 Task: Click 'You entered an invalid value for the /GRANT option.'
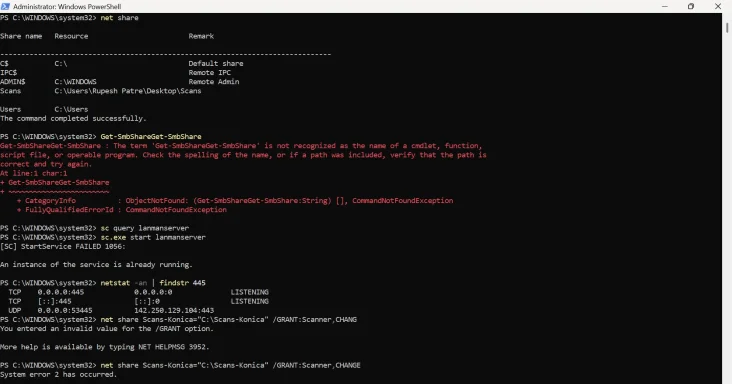(107, 328)
